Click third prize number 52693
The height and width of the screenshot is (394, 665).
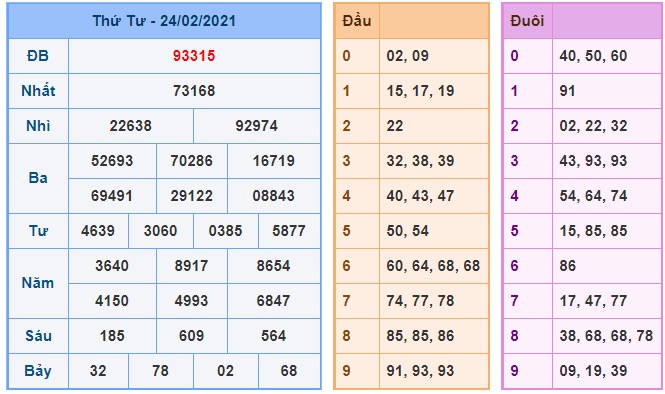tap(112, 161)
